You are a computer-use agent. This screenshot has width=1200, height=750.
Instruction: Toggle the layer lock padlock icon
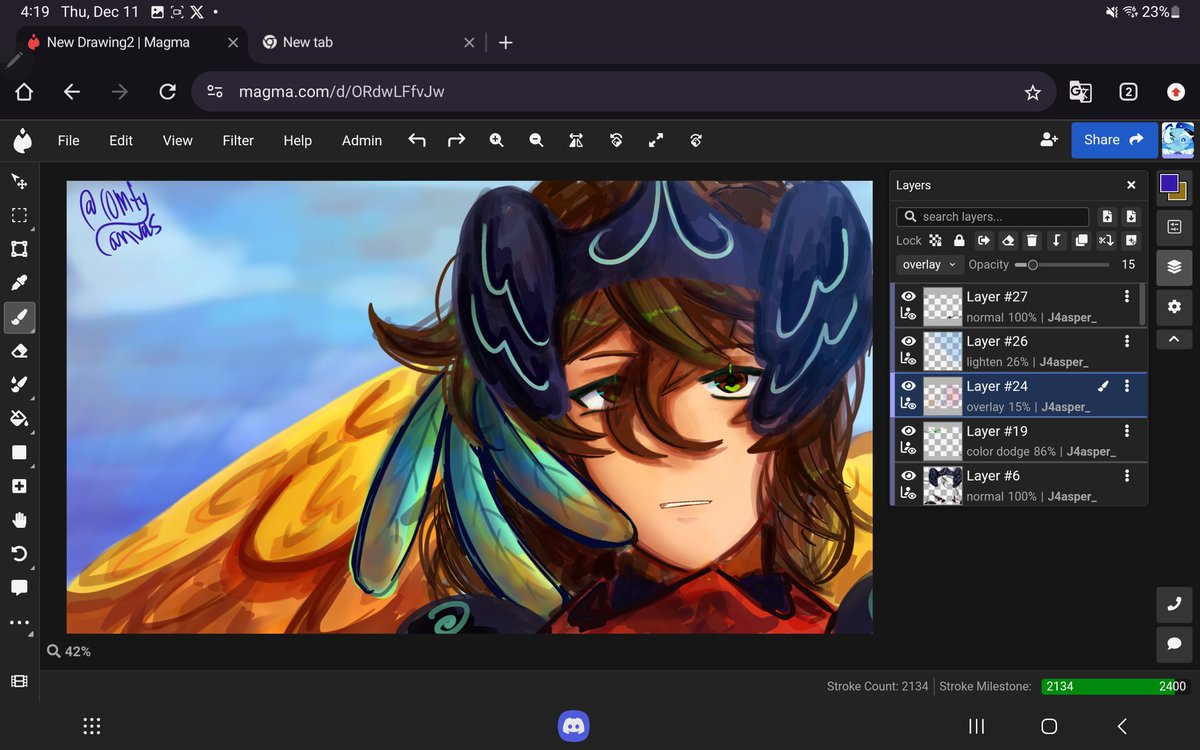click(x=959, y=241)
